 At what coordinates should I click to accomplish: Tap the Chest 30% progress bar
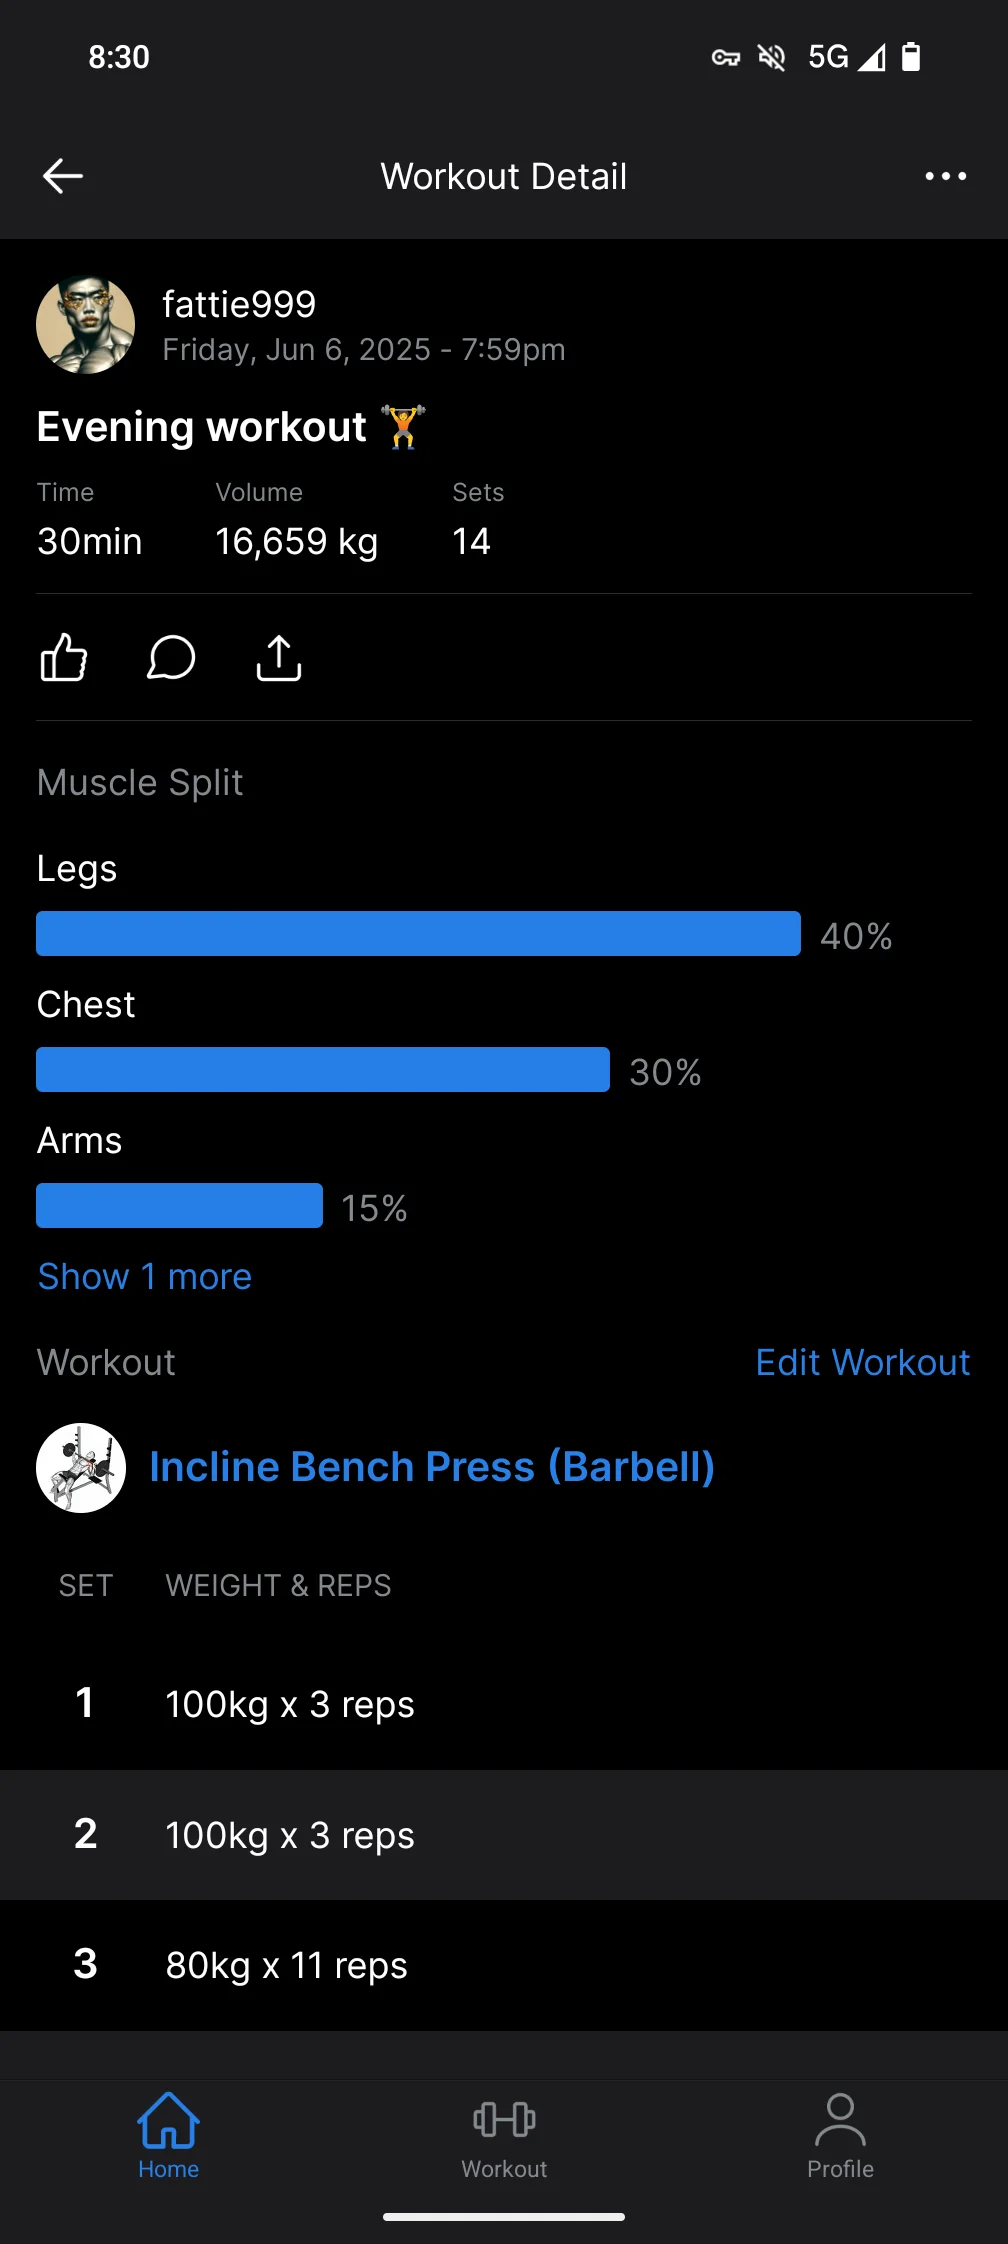(323, 1069)
